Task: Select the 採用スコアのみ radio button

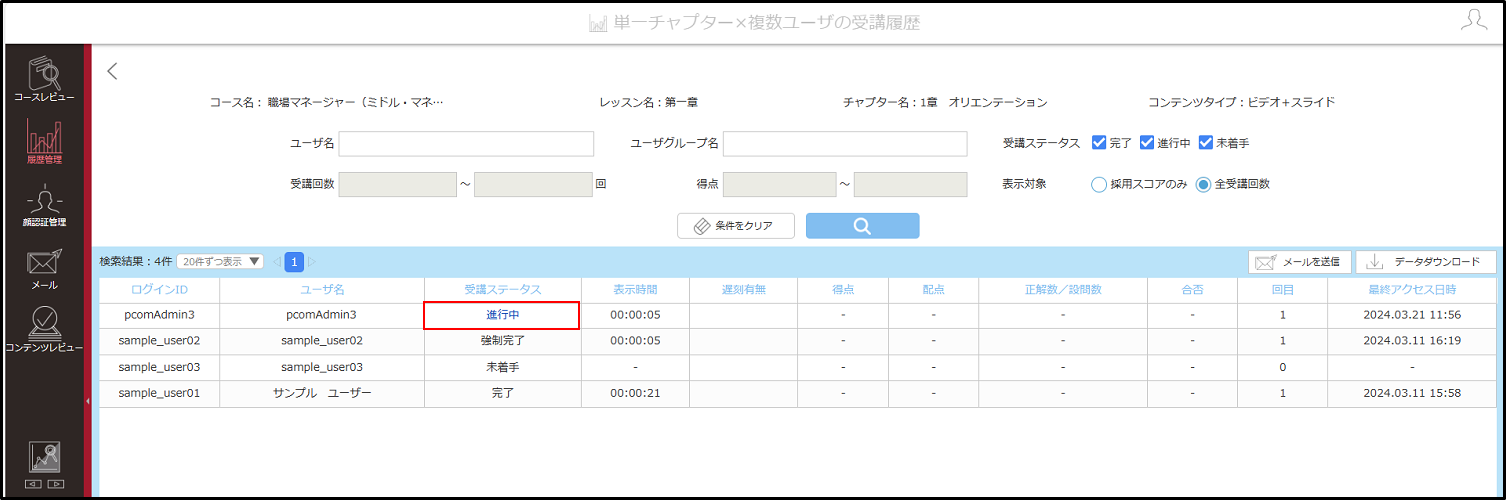Action: click(1099, 184)
